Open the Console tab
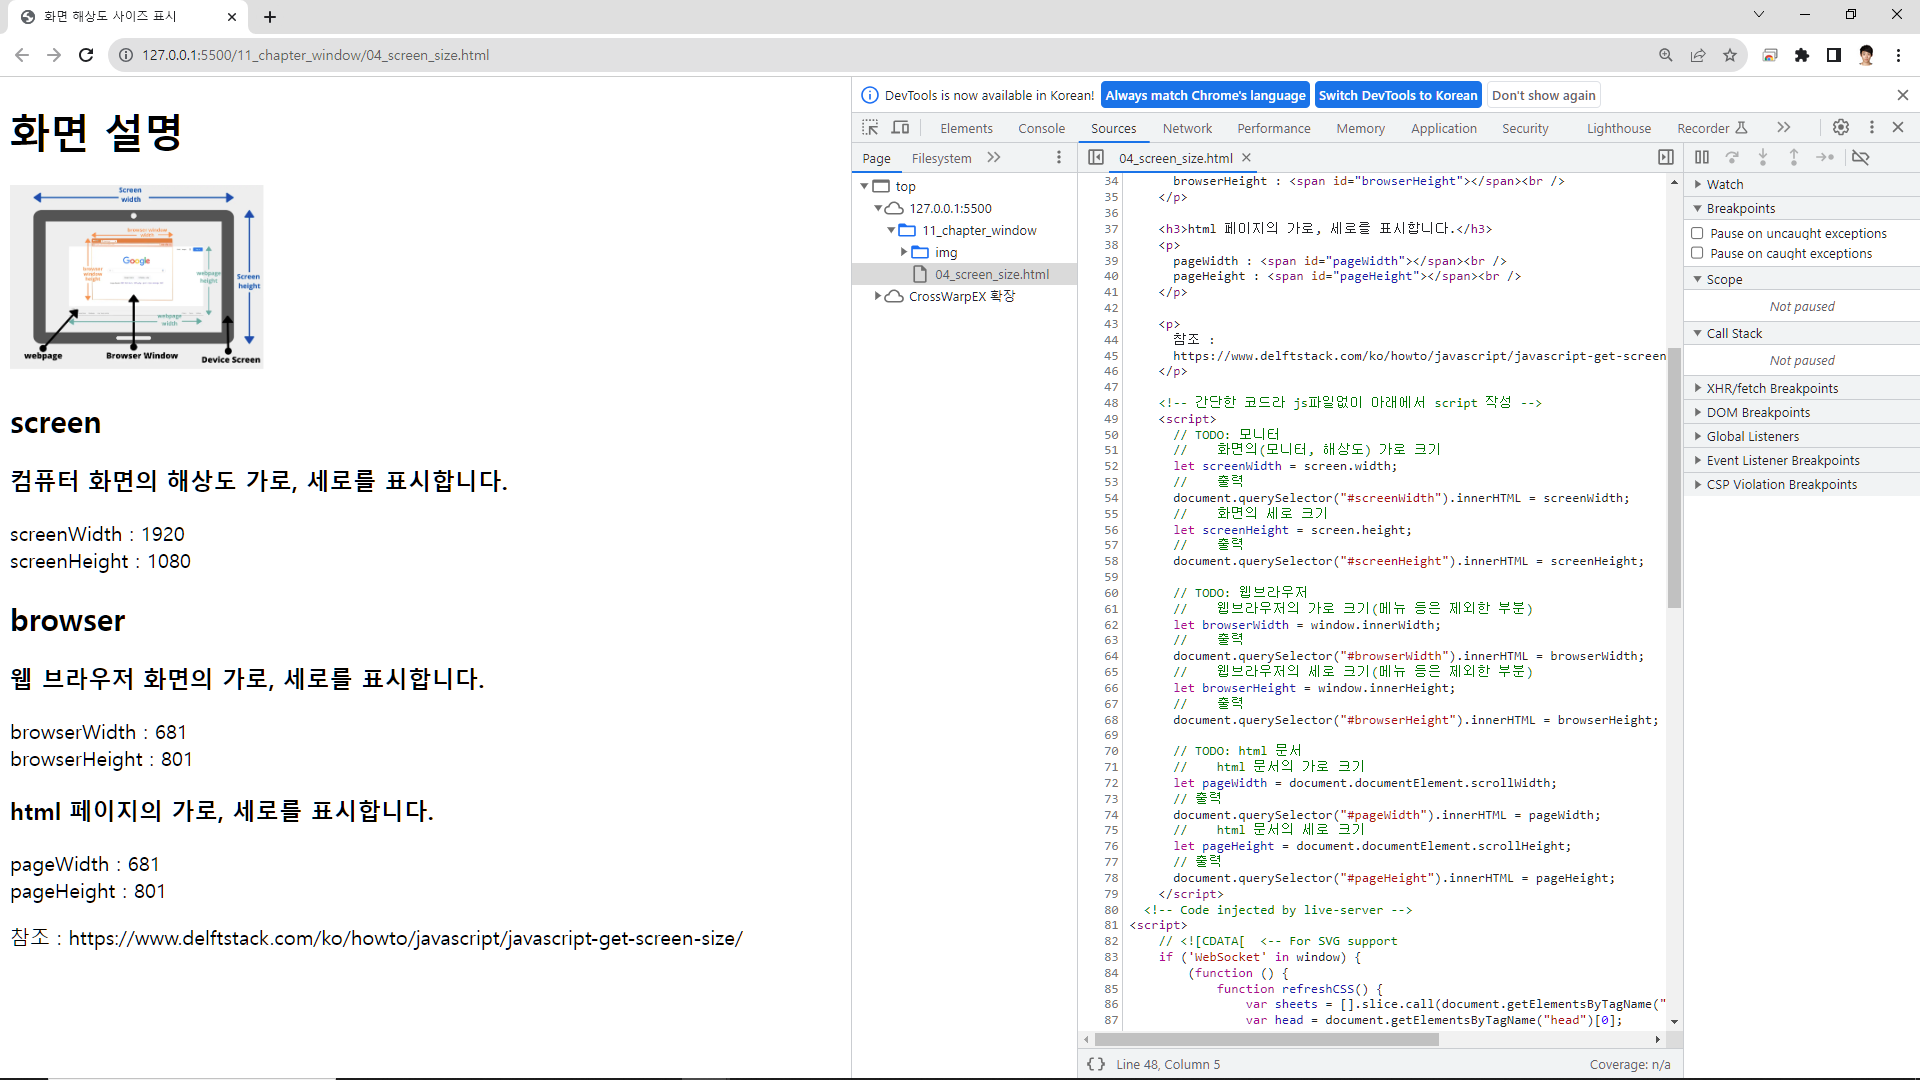This screenshot has width=1920, height=1080. pyautogui.click(x=1041, y=128)
